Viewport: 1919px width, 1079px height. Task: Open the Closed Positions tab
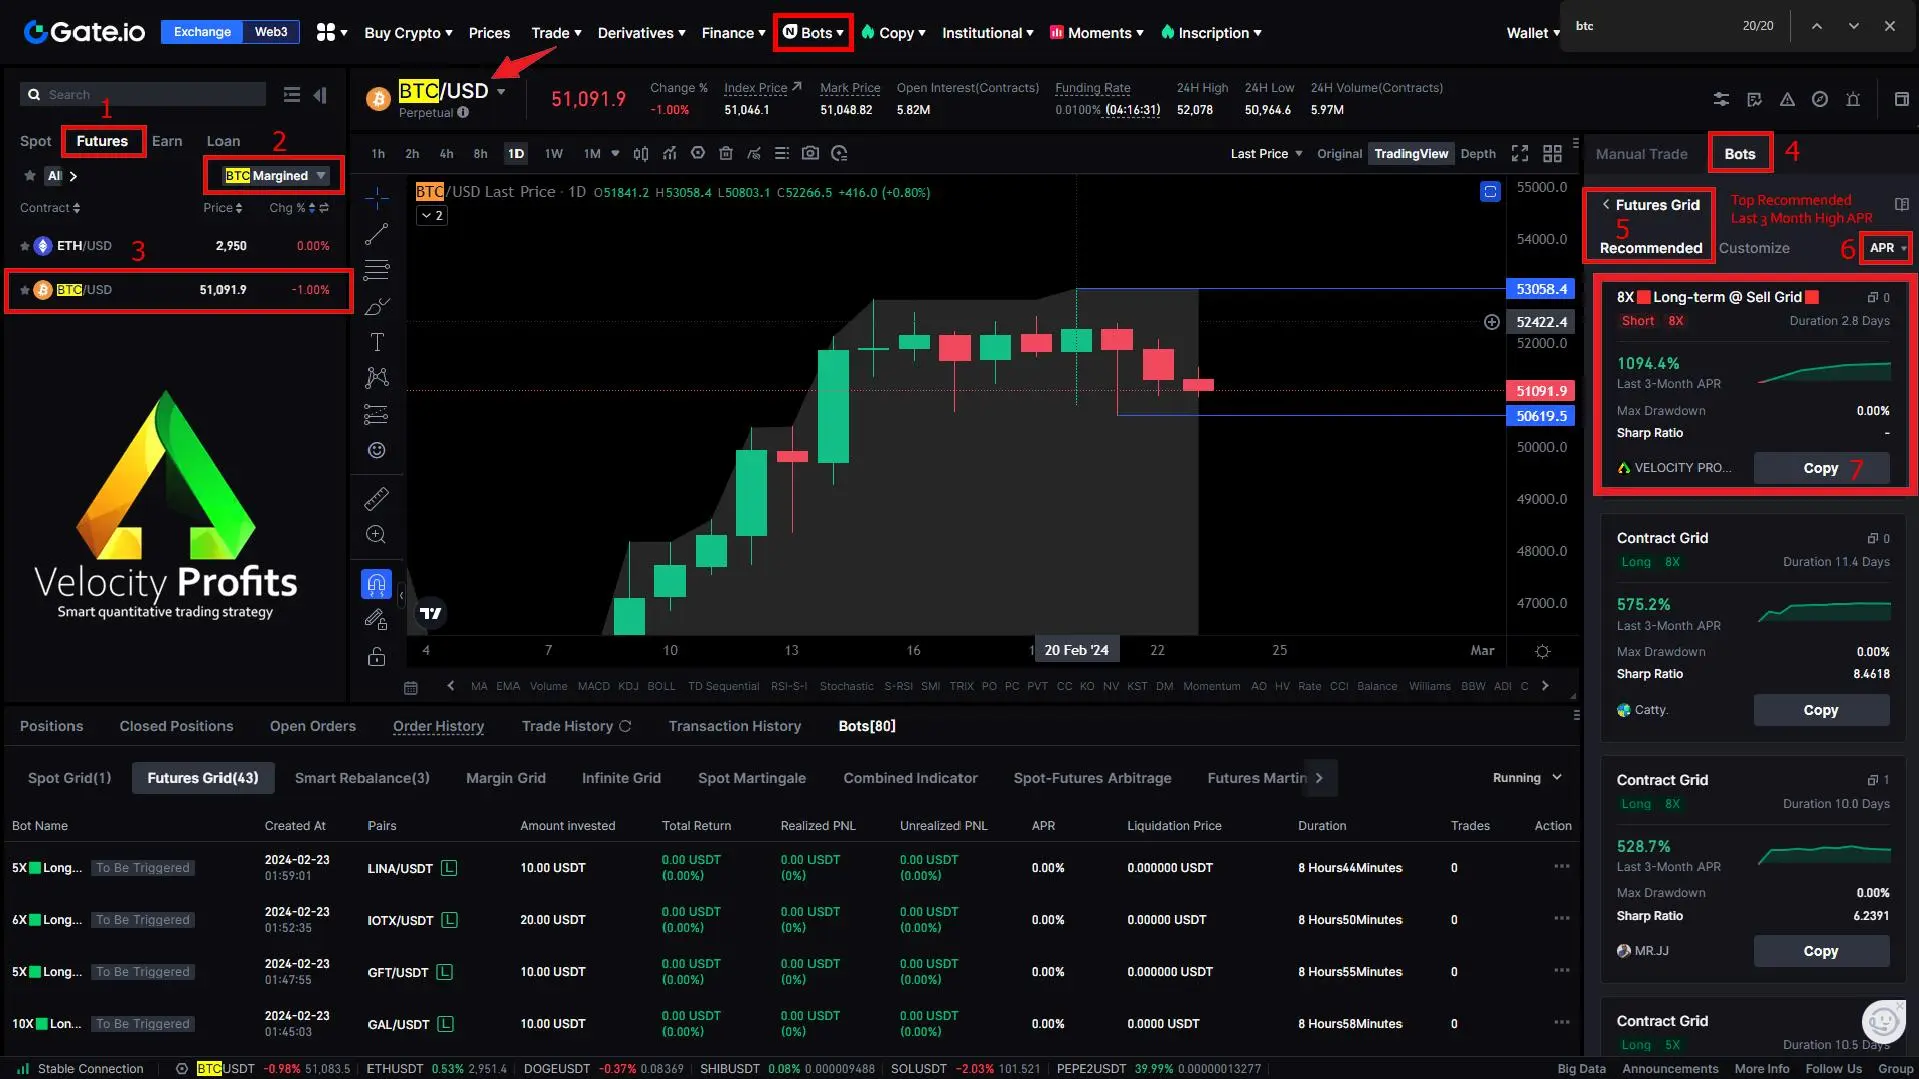pyautogui.click(x=176, y=726)
